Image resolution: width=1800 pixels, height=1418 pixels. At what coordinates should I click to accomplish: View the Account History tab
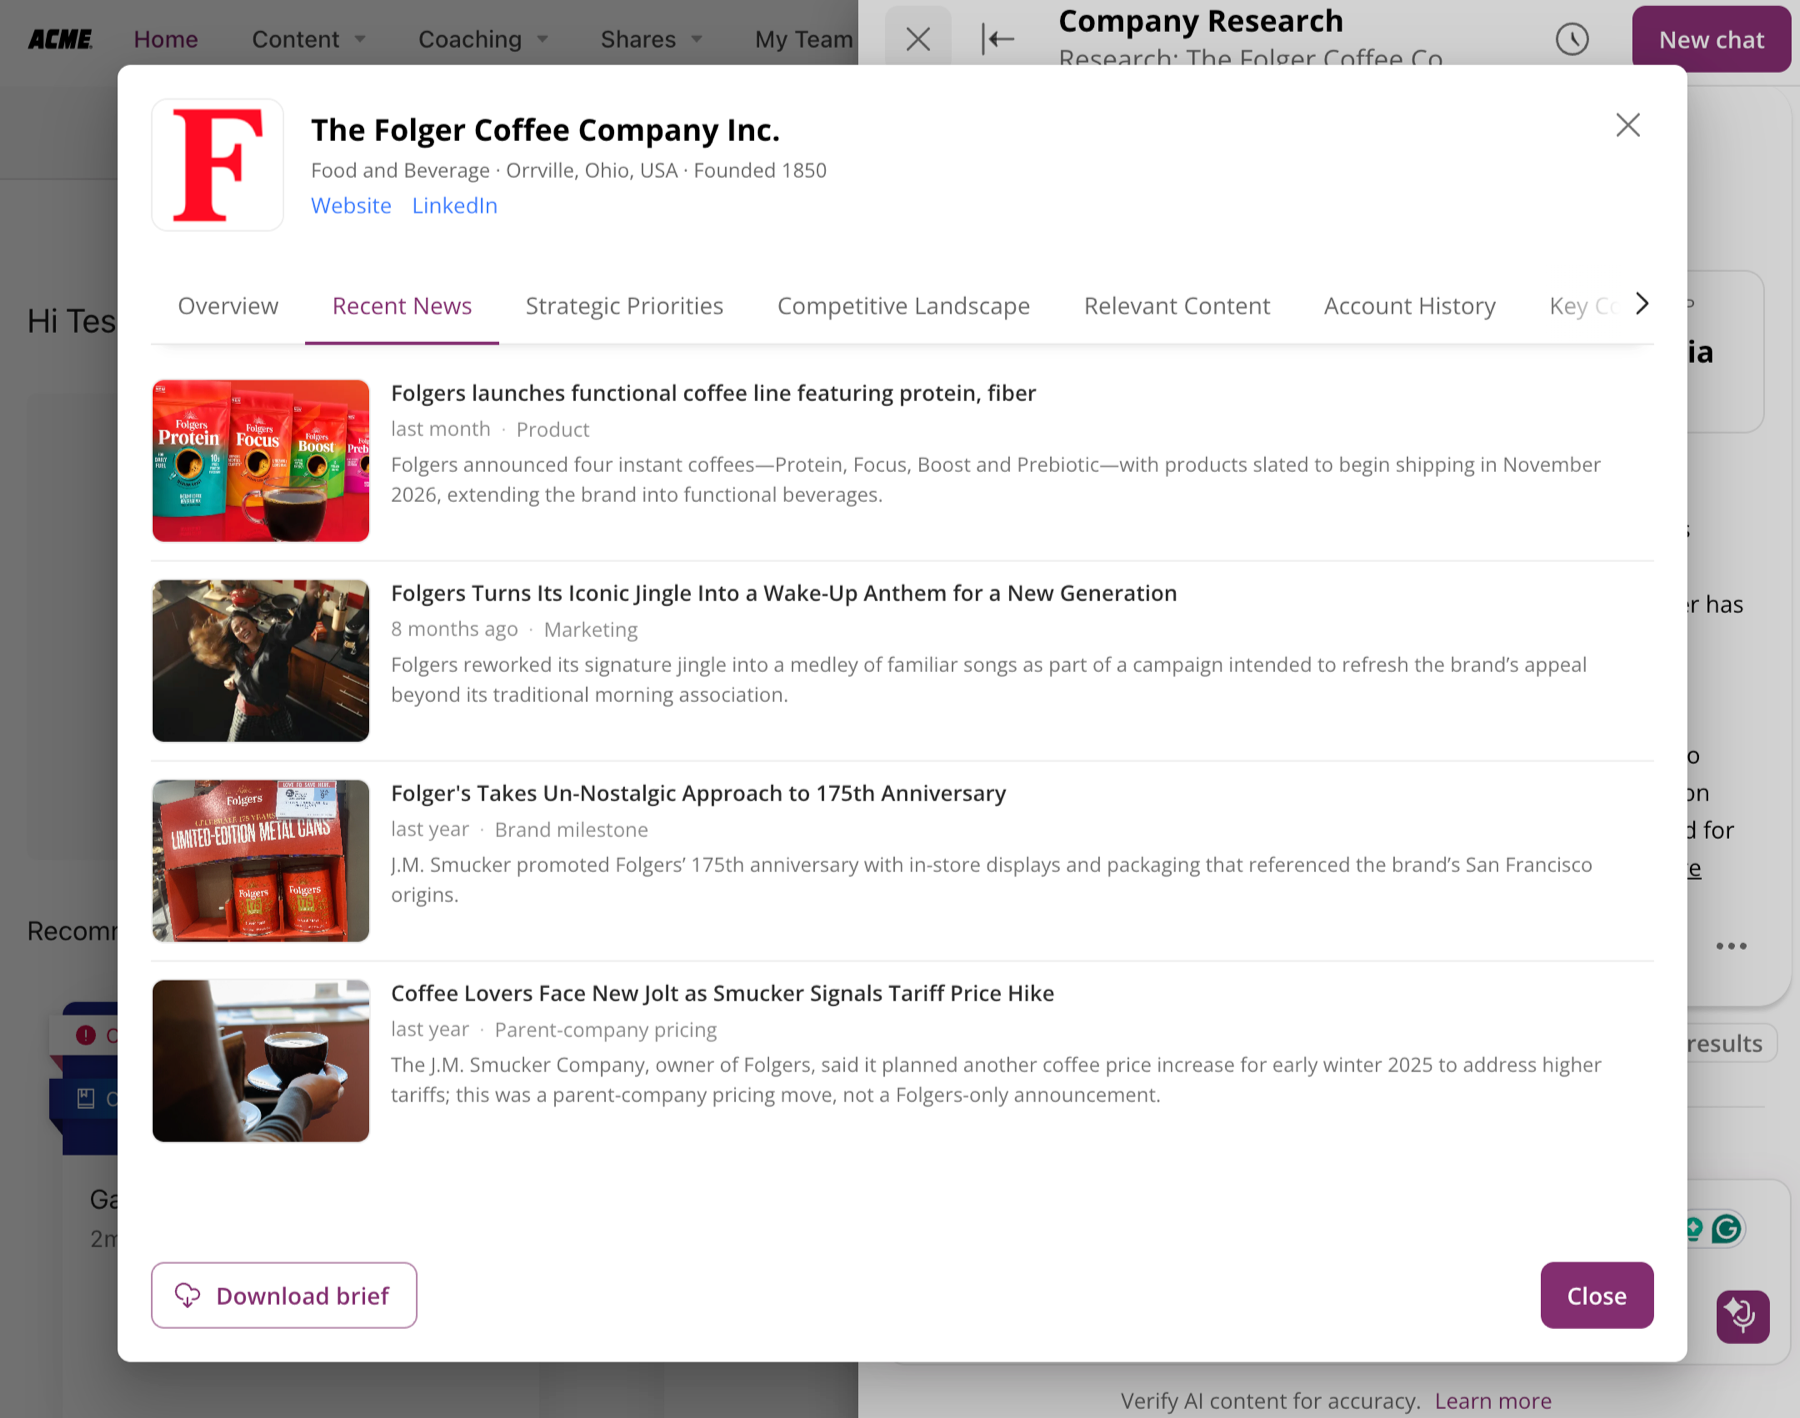tap(1410, 306)
